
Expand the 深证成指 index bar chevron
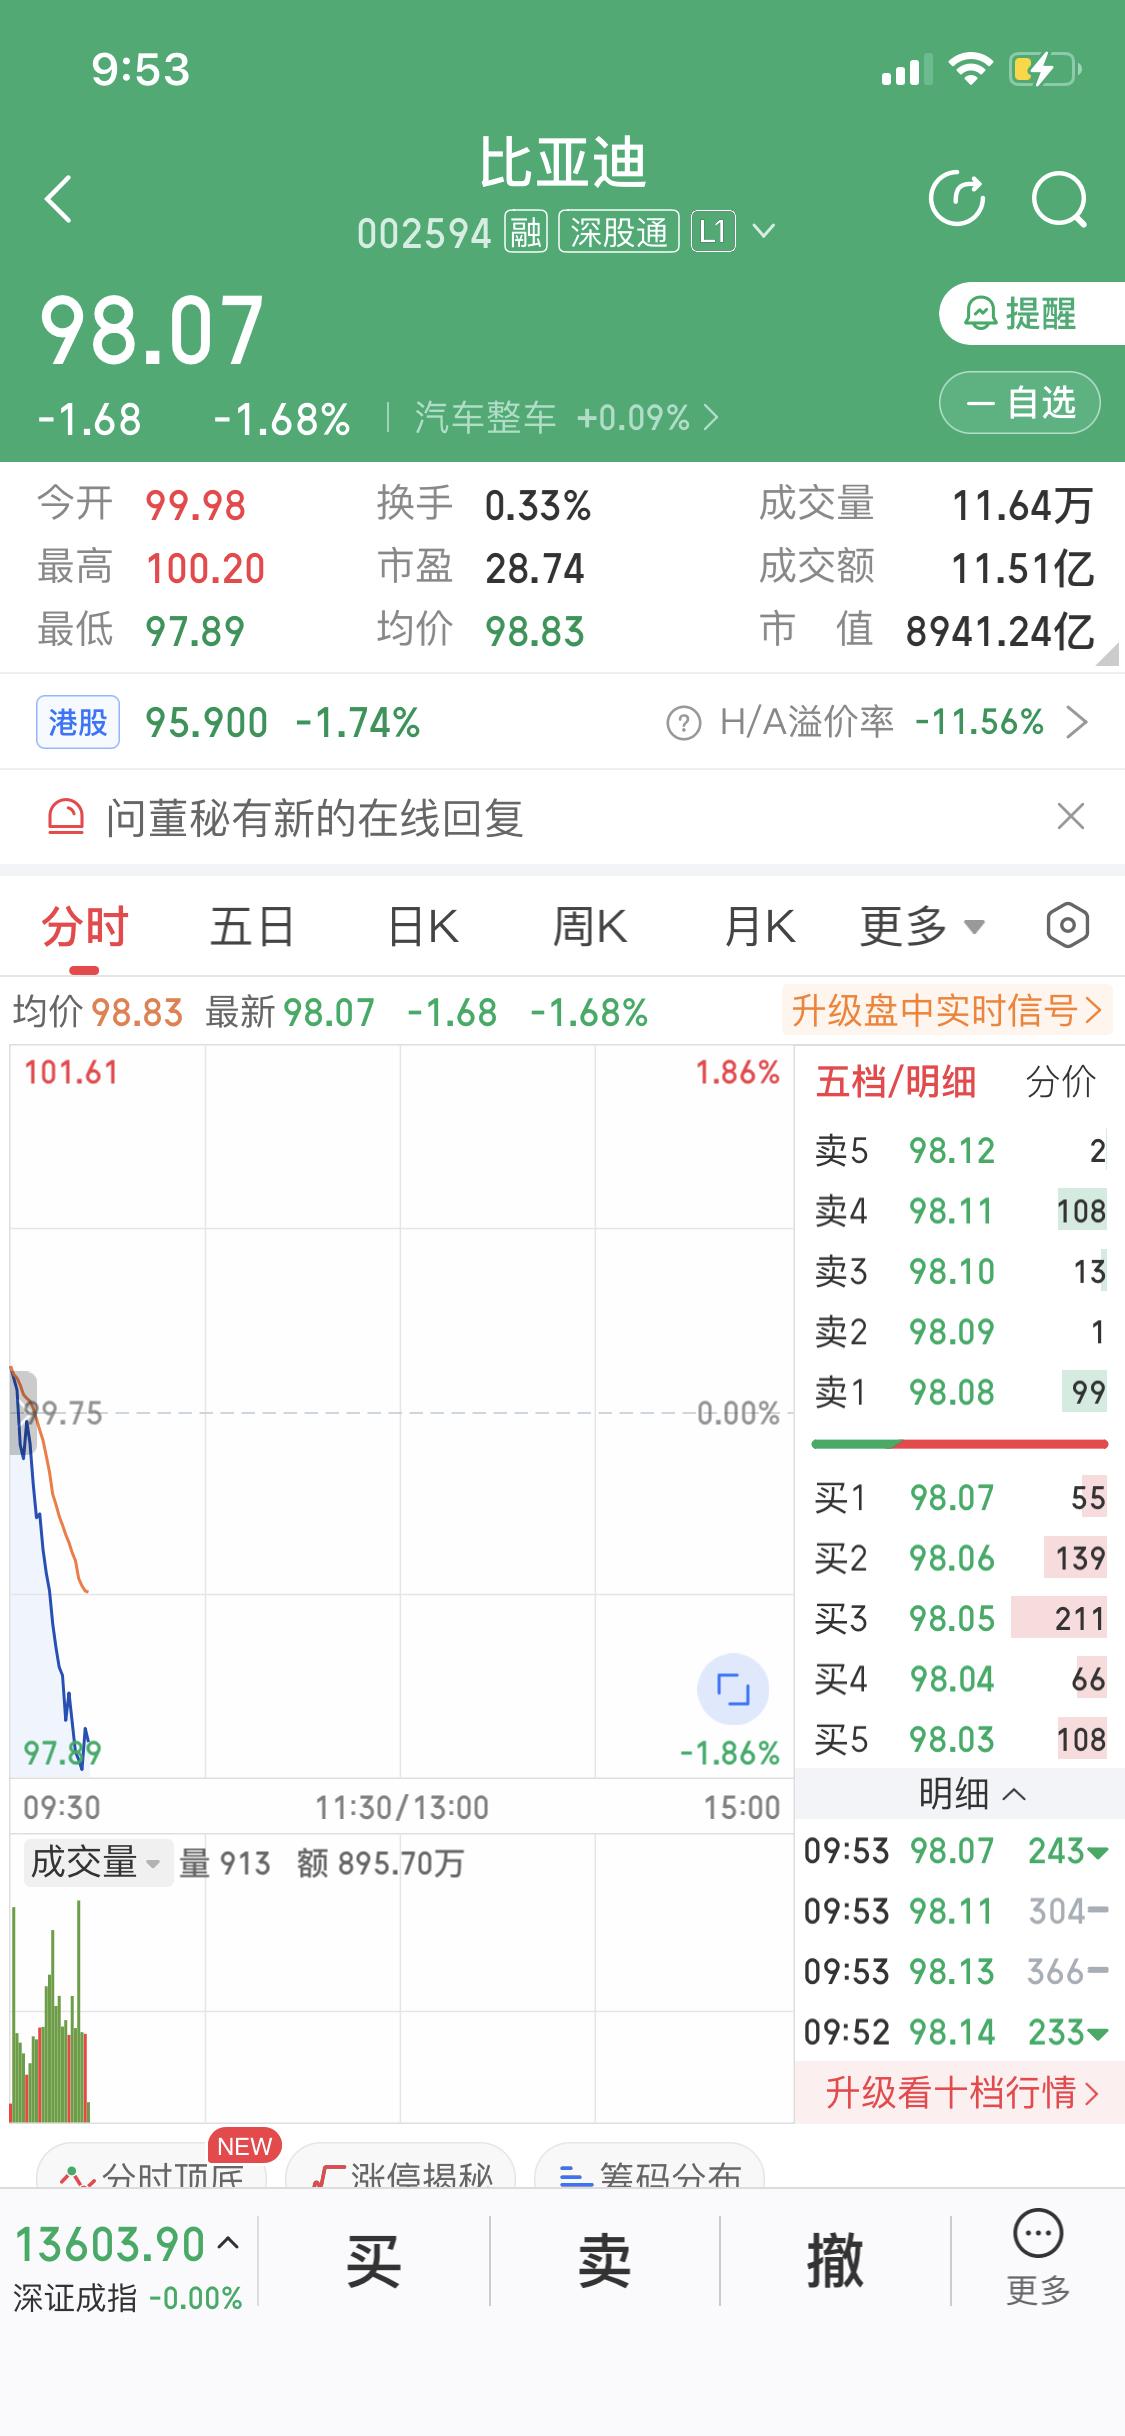[x=228, y=2244]
